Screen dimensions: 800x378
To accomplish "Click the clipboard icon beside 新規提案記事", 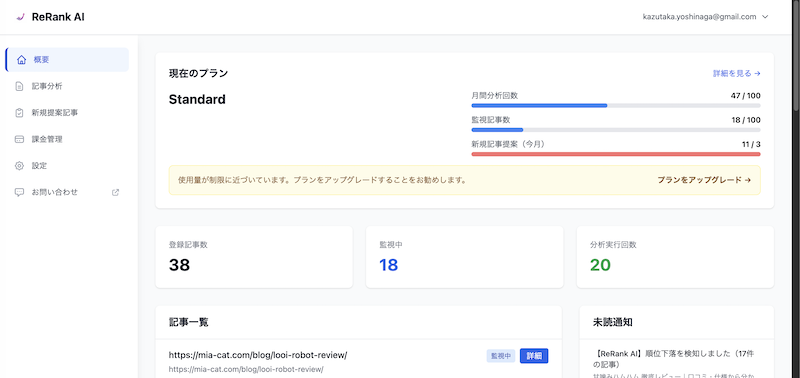I will pos(19,113).
